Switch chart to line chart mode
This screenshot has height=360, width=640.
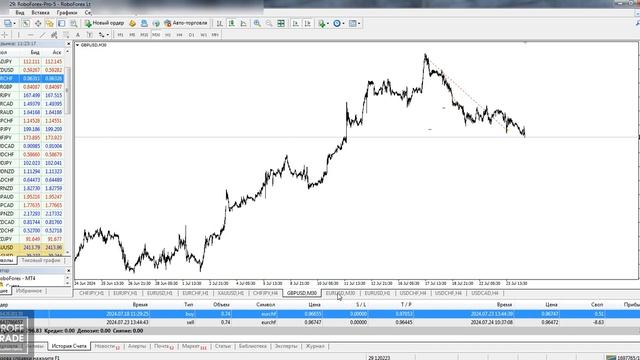[x=244, y=24]
